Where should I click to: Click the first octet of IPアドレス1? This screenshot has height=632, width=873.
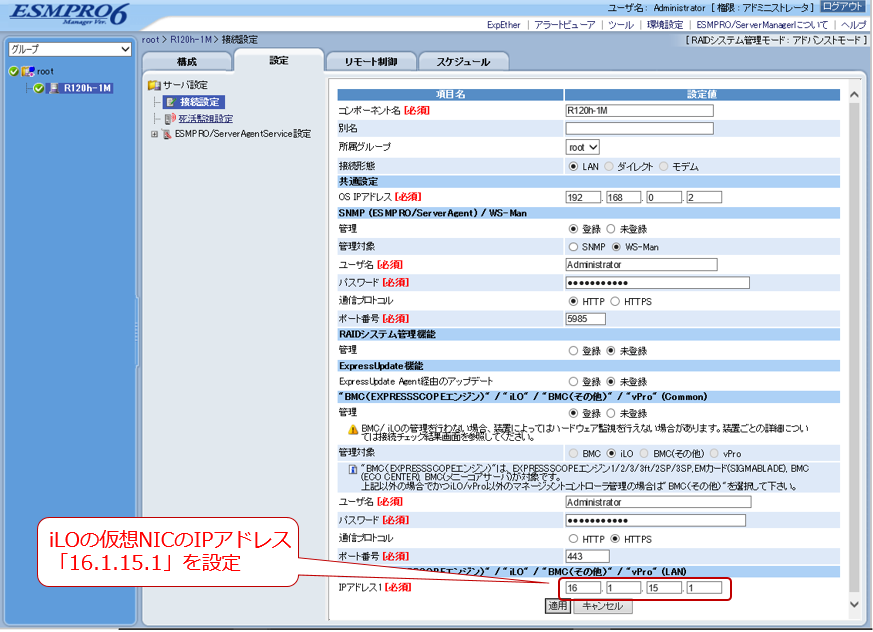pyautogui.click(x=583, y=587)
